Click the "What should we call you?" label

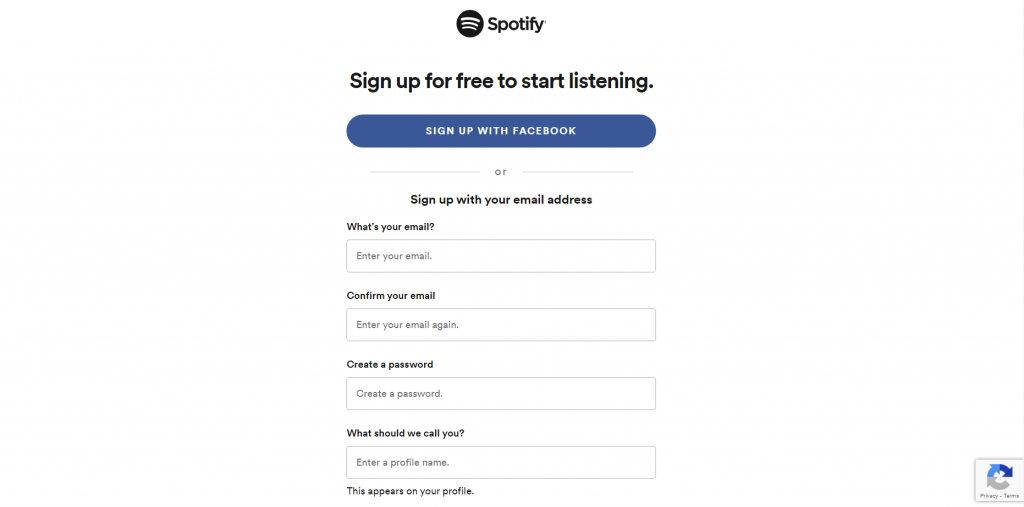coord(406,433)
